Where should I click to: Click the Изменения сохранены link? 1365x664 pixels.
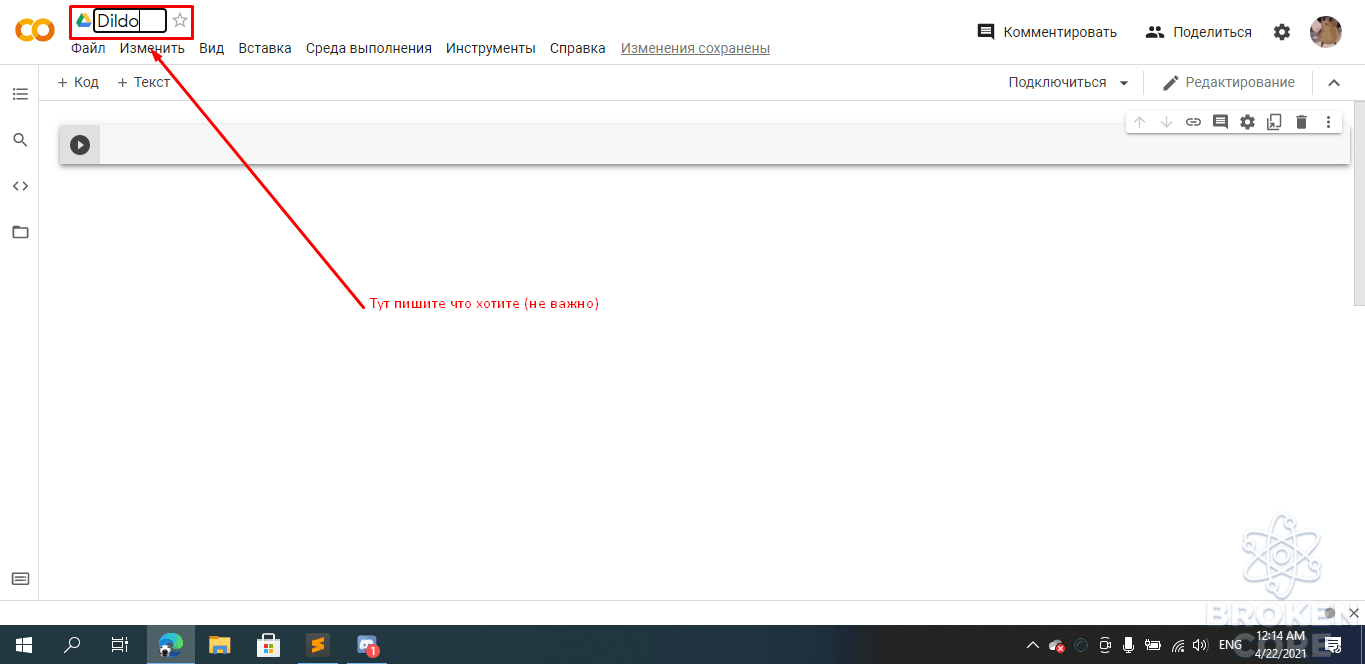pos(695,48)
